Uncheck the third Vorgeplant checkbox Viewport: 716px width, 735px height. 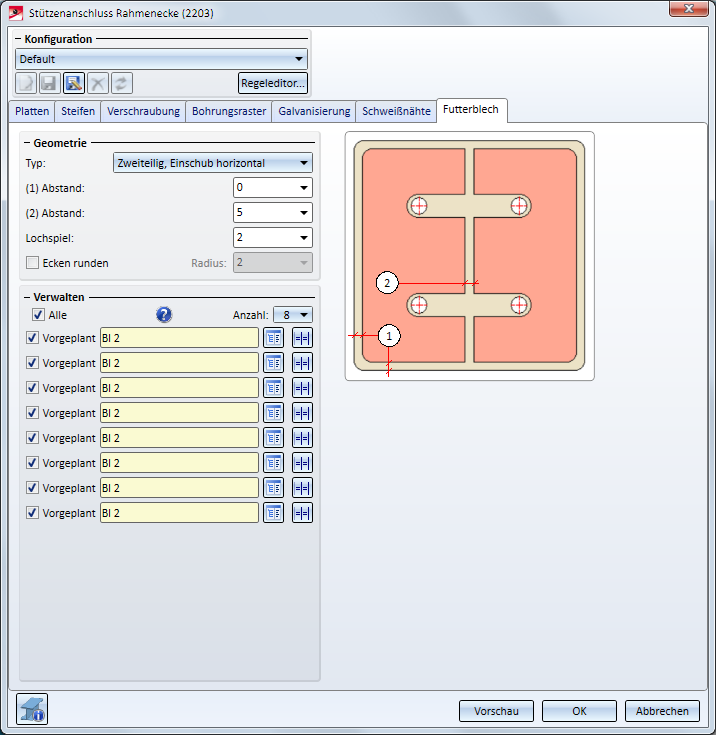[32, 388]
